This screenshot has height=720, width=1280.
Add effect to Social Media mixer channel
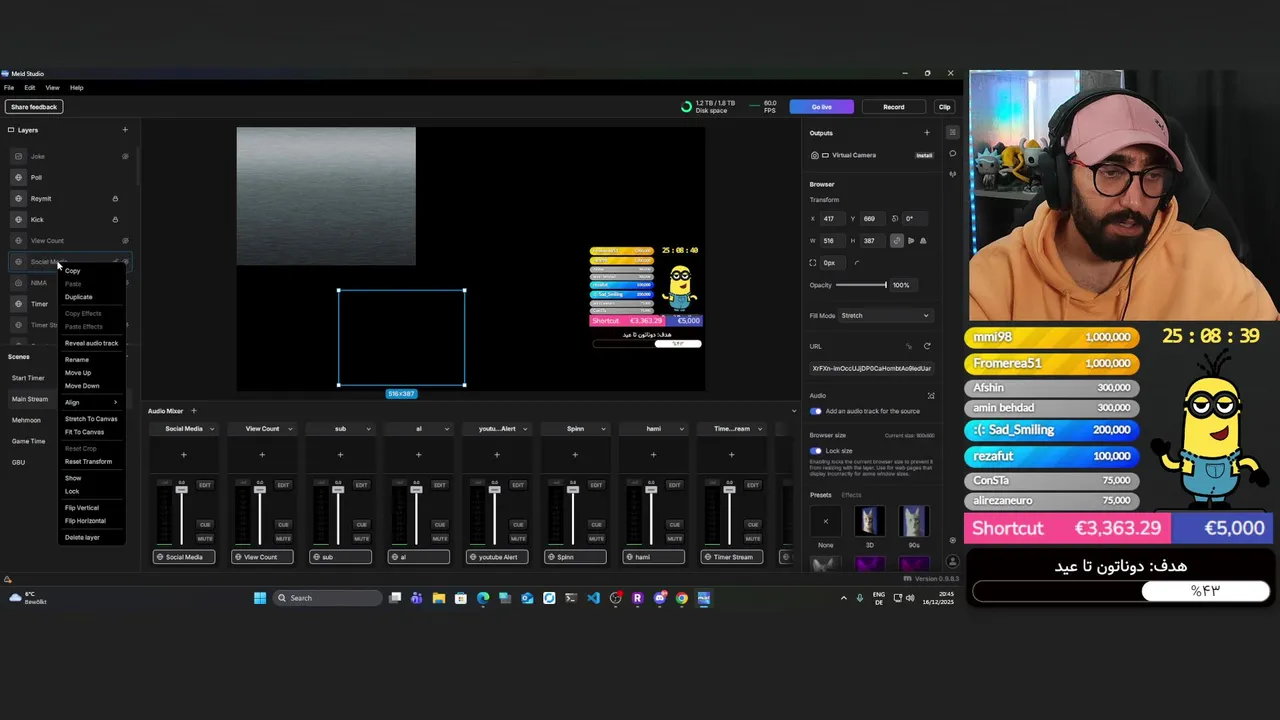coord(183,455)
